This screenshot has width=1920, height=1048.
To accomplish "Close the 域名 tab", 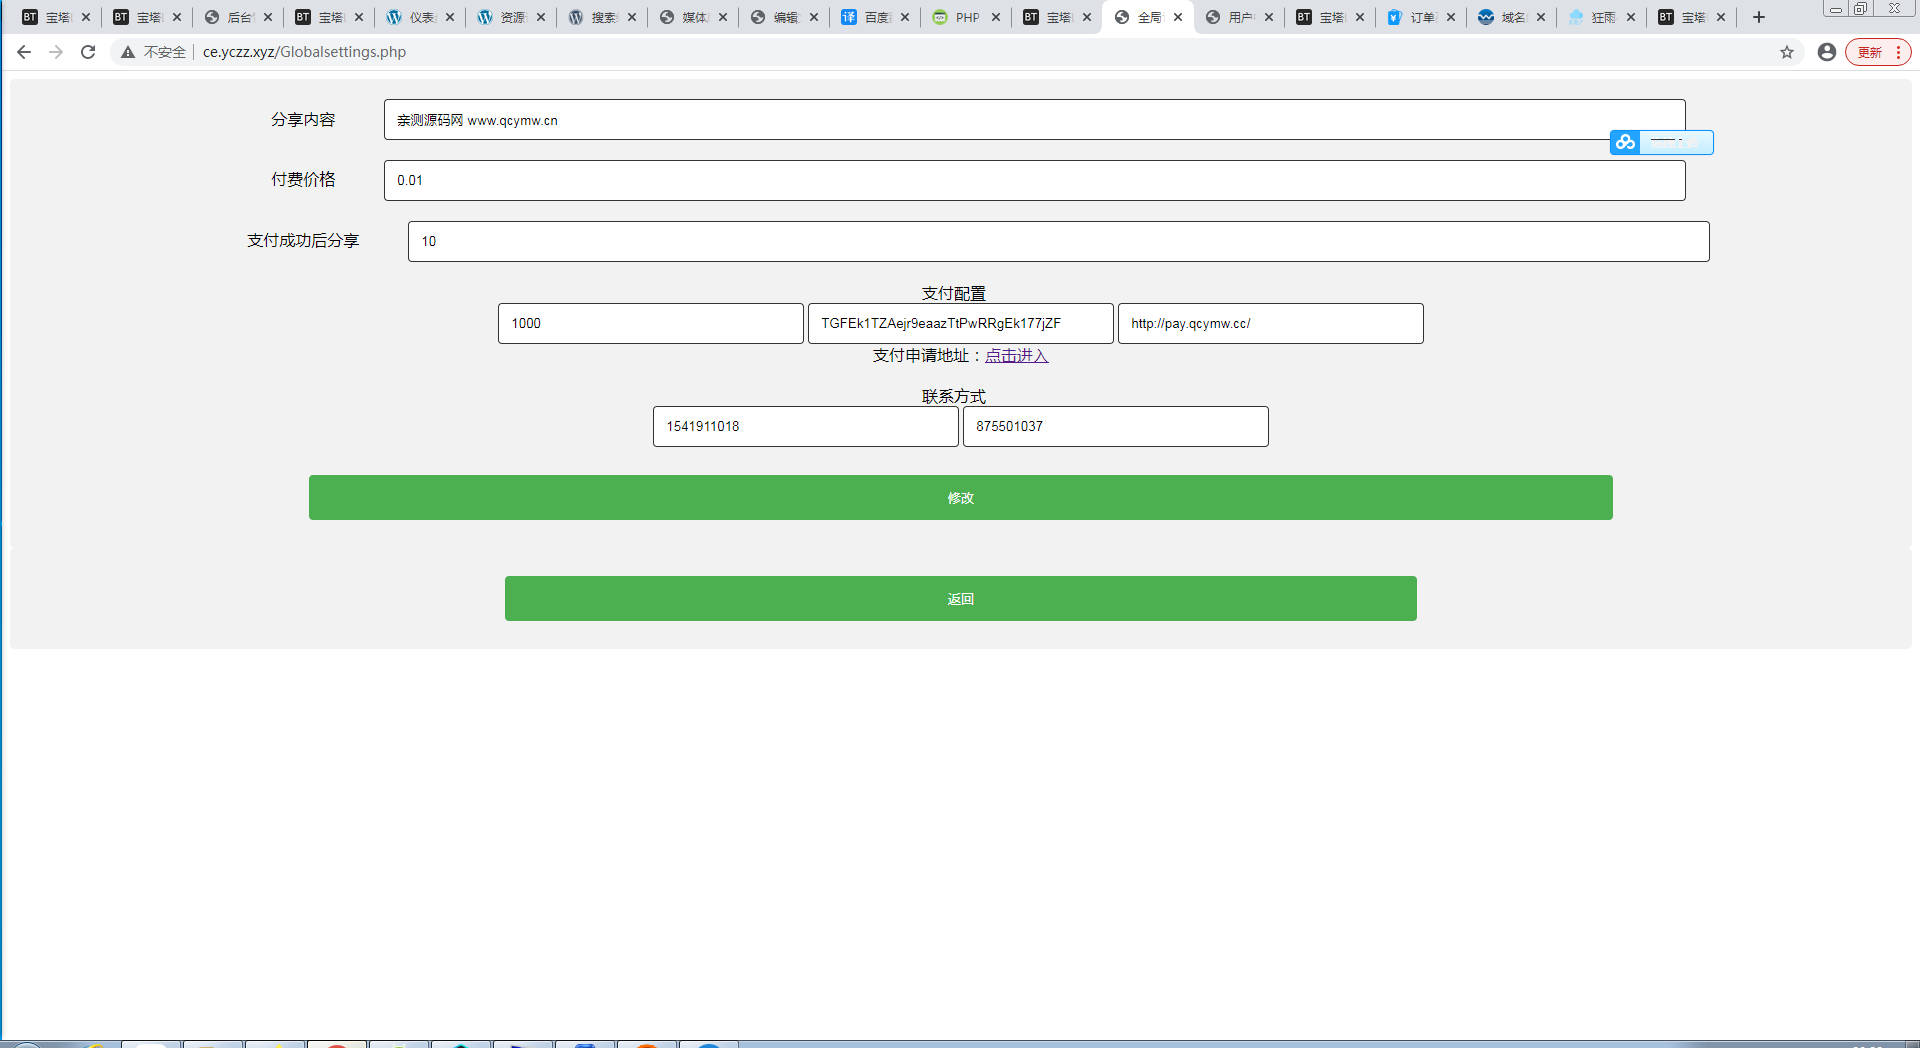I will coord(1541,17).
